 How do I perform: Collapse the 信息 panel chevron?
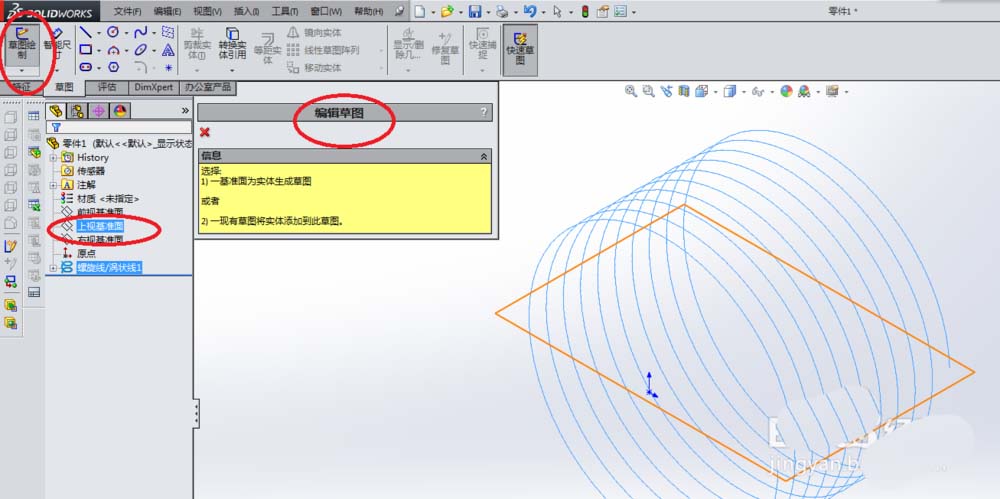(x=484, y=156)
